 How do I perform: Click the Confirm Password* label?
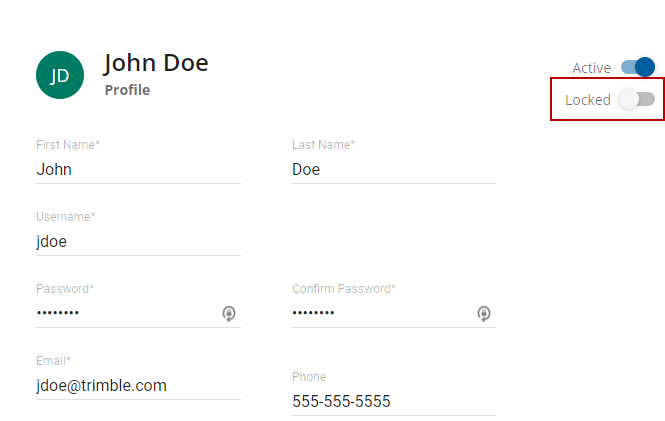[343, 289]
